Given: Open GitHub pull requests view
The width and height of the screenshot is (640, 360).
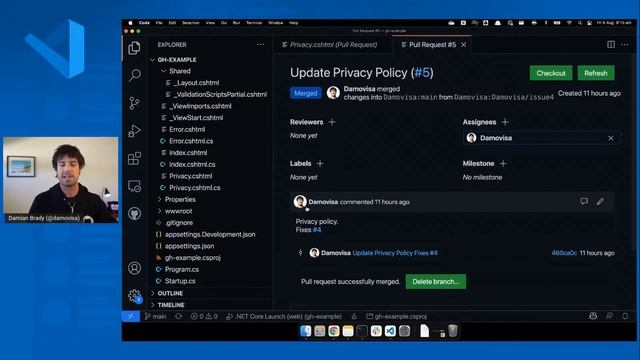Looking at the screenshot, I should (x=134, y=213).
